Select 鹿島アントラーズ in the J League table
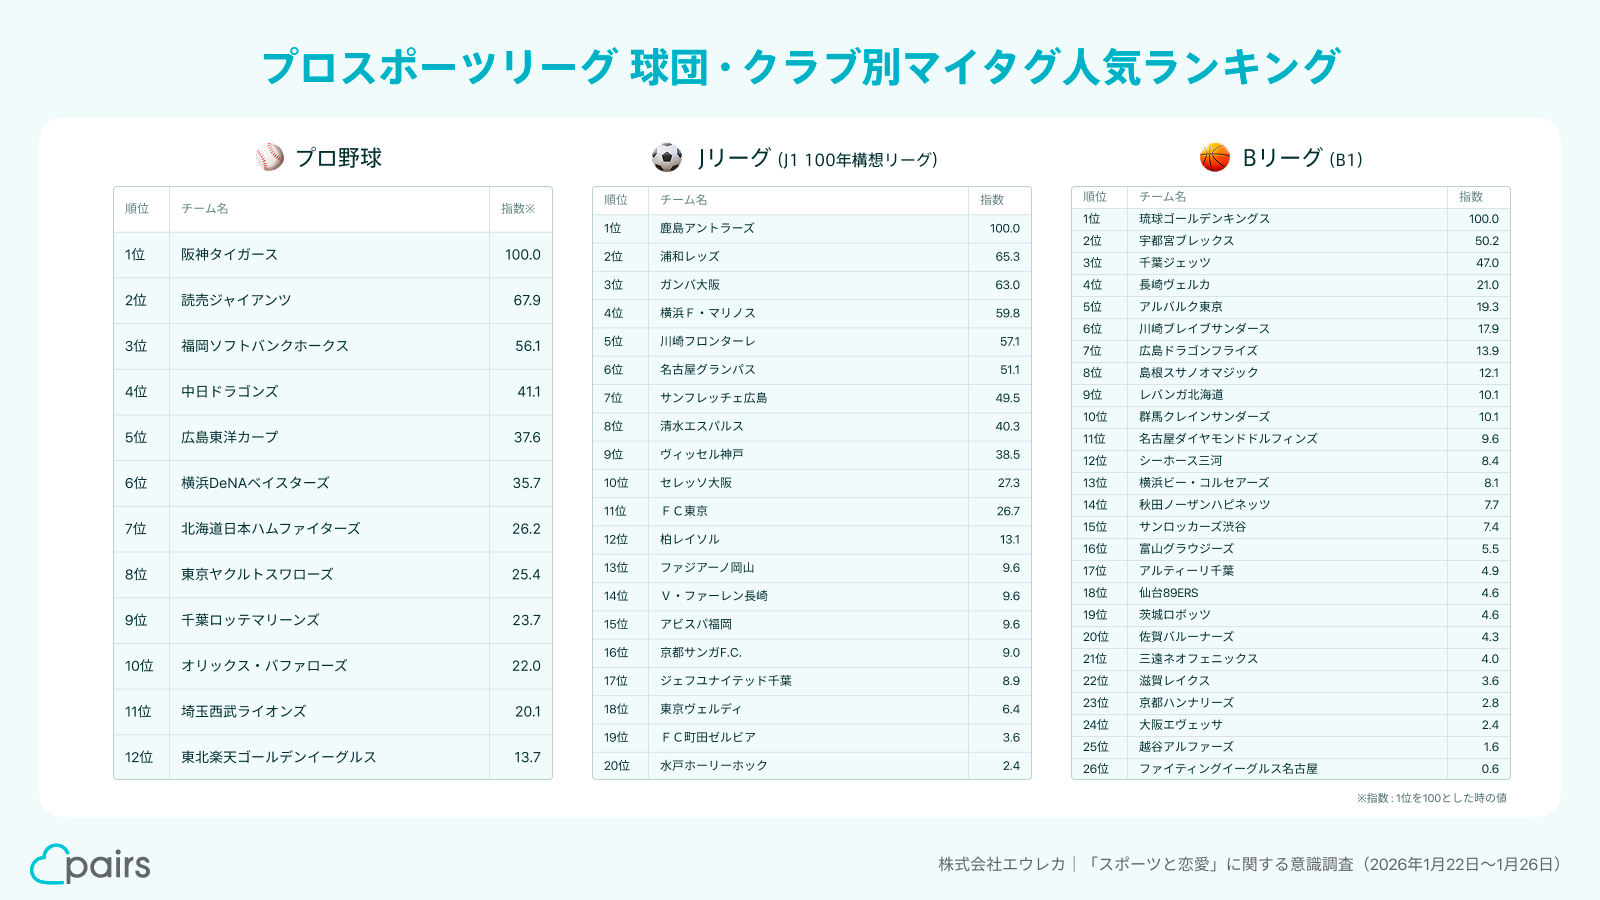The height and width of the screenshot is (900, 1600). [707, 228]
